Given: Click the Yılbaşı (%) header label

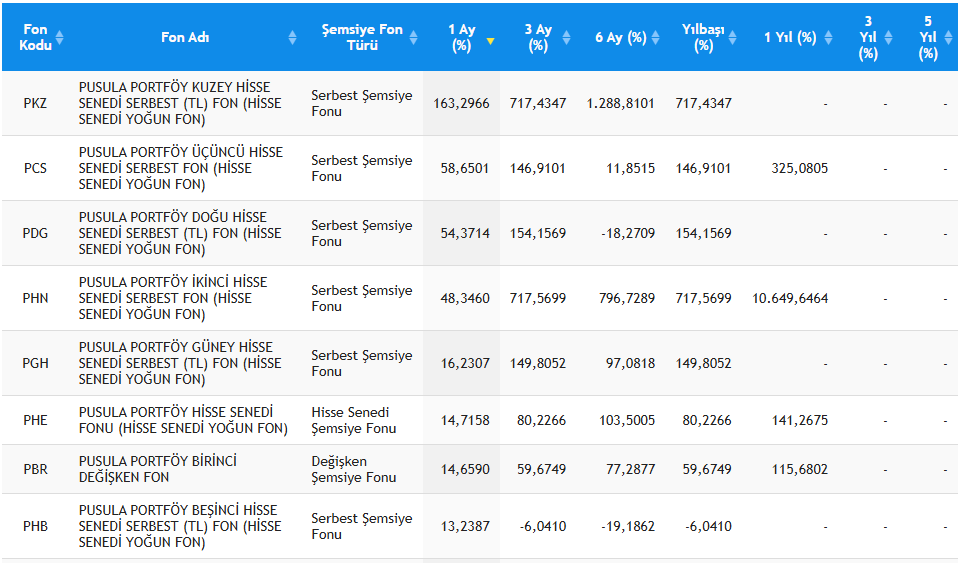Looking at the screenshot, I should click(703, 37).
